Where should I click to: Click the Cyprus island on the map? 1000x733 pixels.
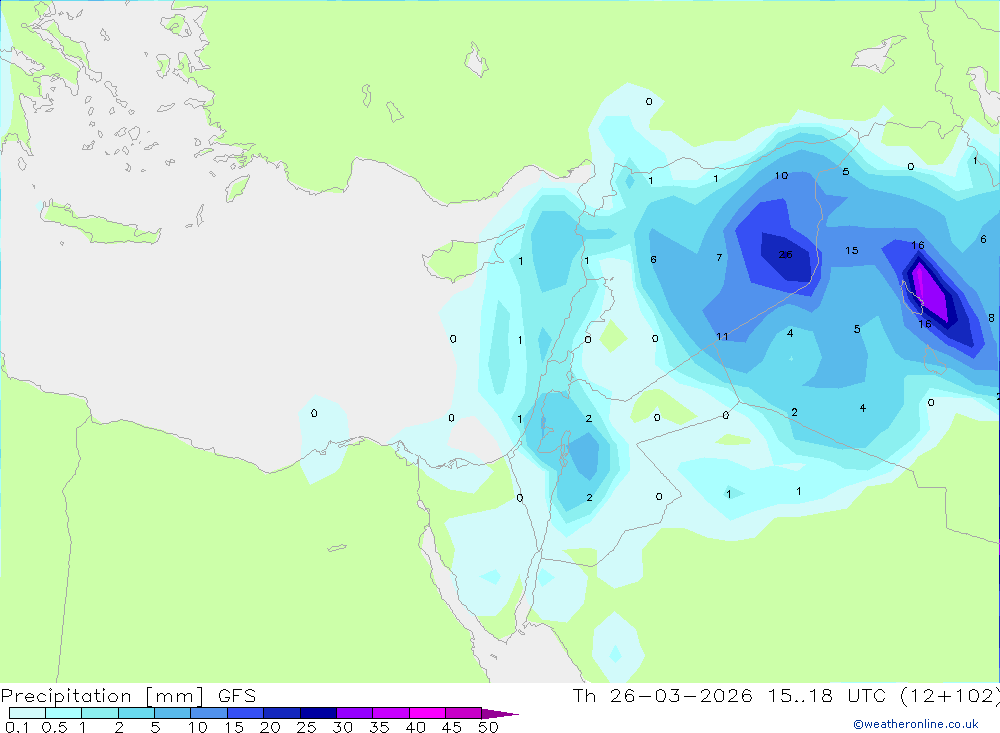coord(453,260)
